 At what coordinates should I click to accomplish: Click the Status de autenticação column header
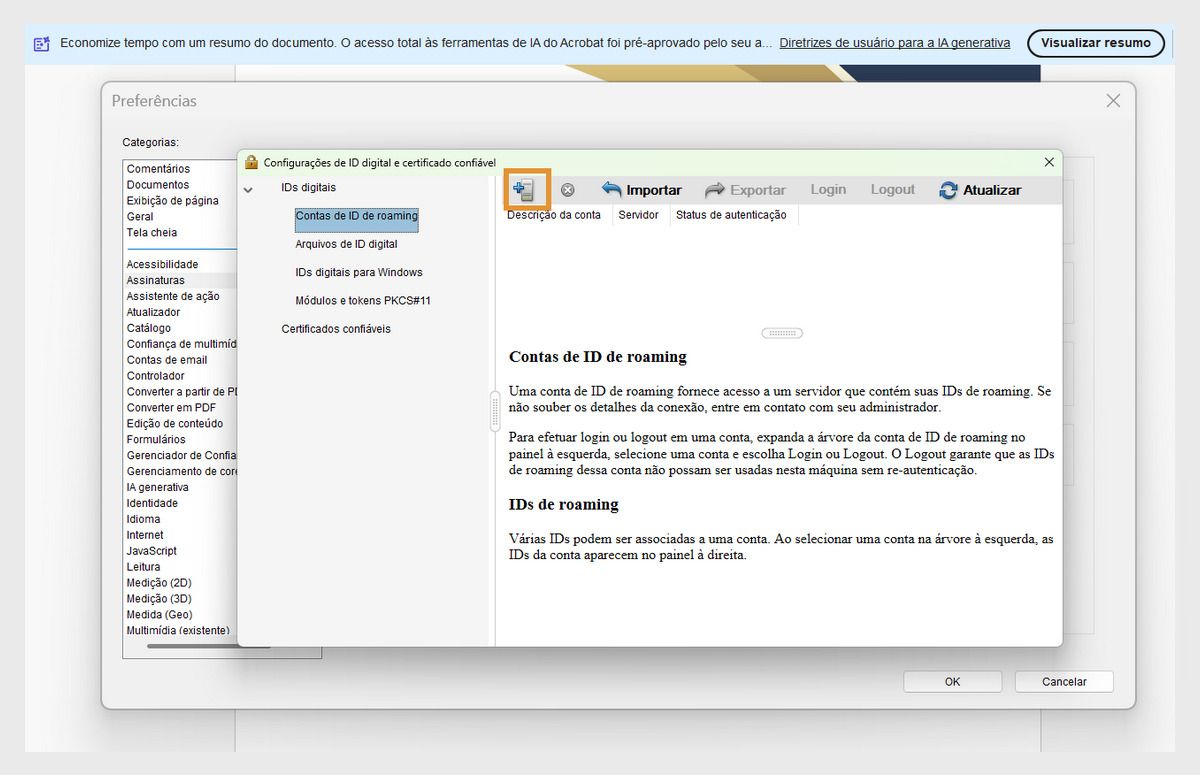tap(731, 215)
